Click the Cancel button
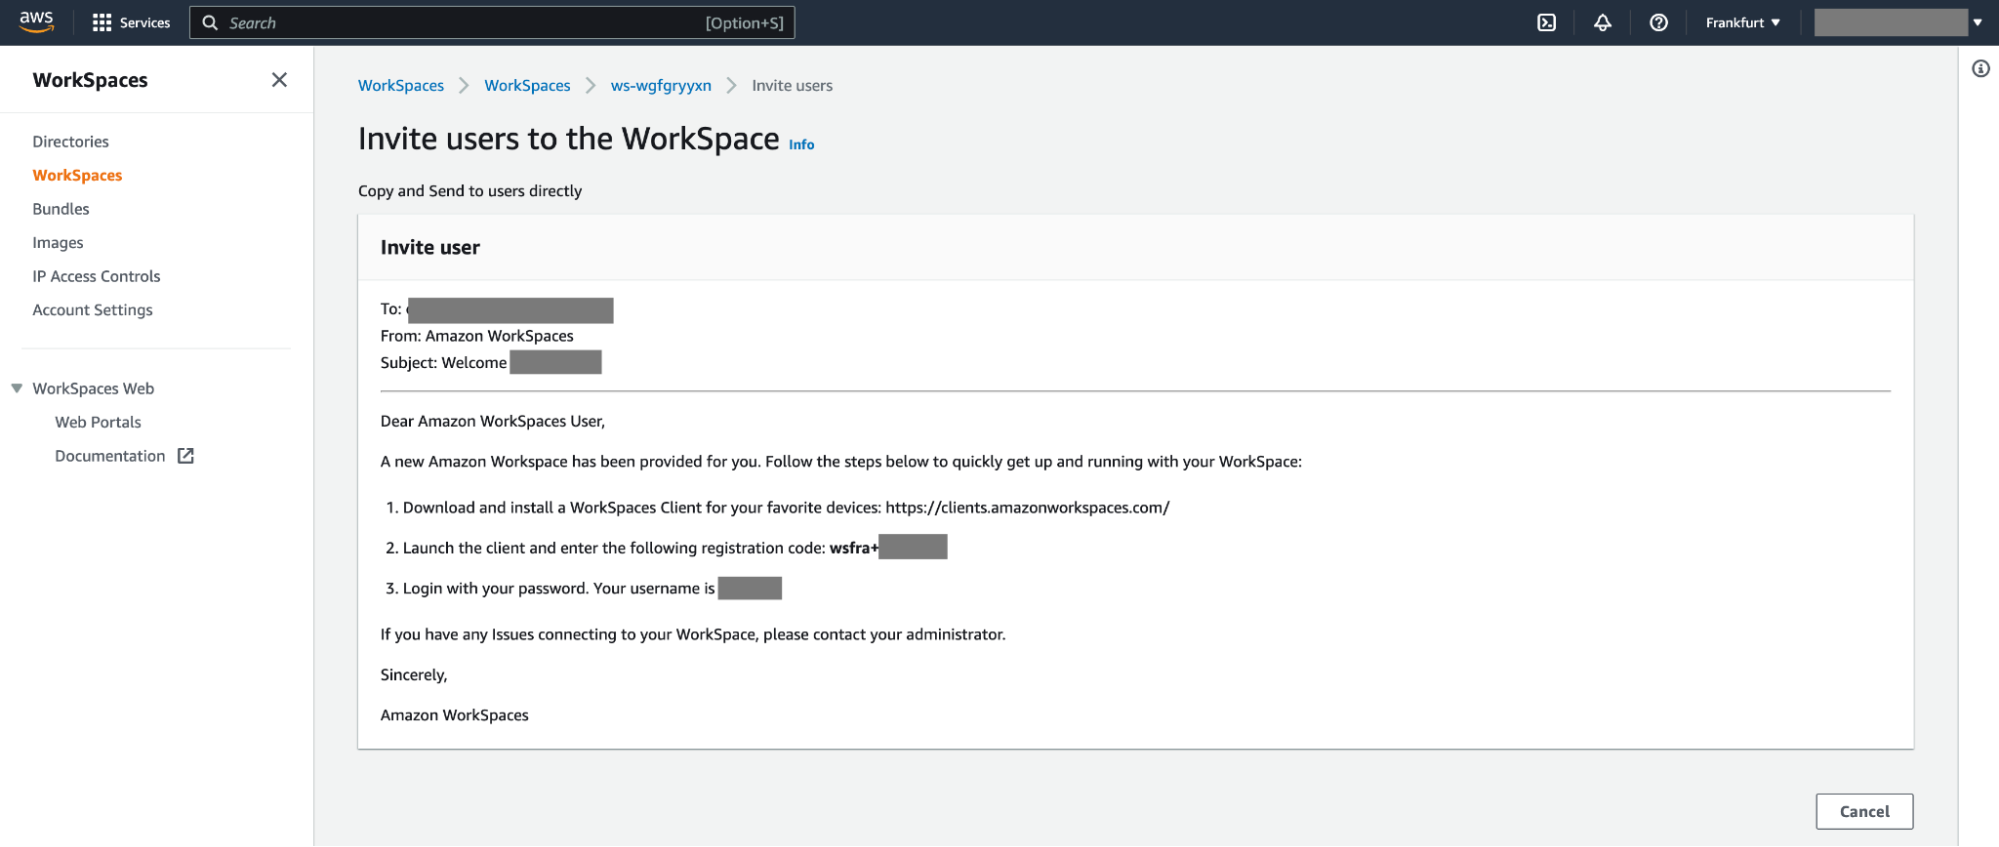Viewport: 1999px width, 847px height. click(1864, 812)
